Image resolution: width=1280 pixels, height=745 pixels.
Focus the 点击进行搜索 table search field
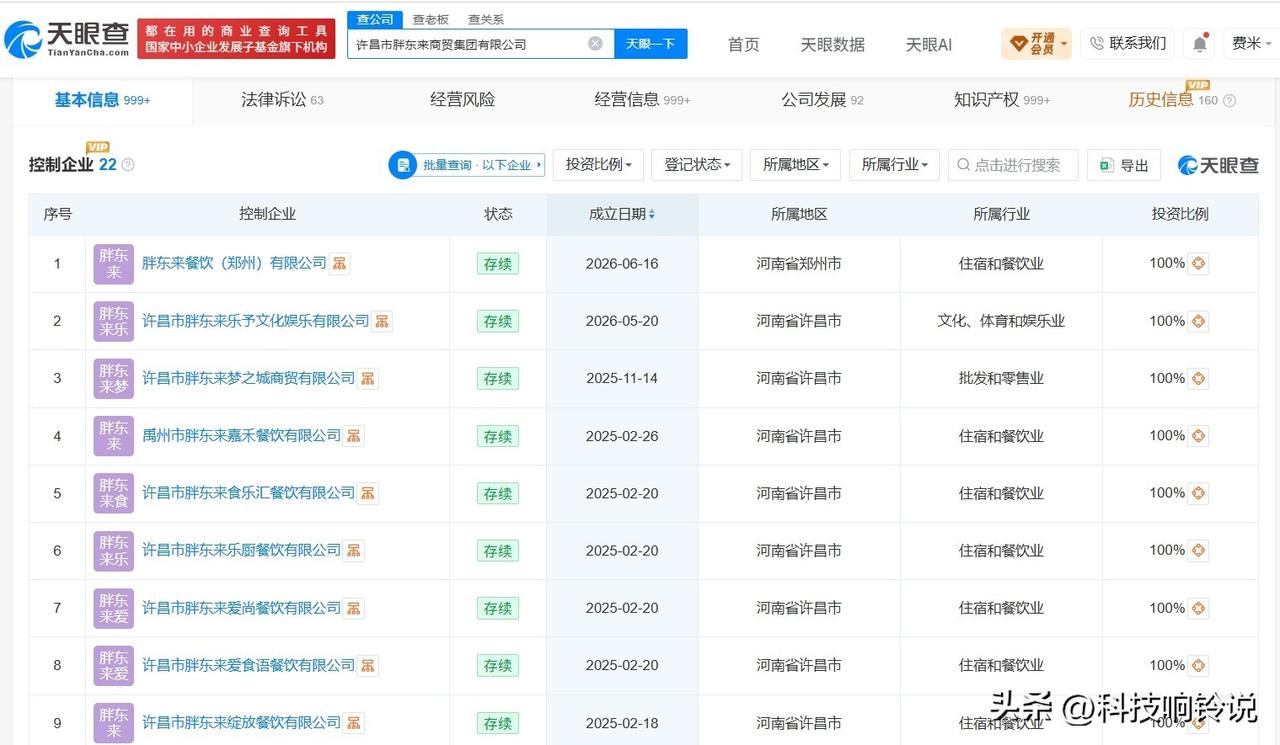pyautogui.click(x=1013, y=165)
